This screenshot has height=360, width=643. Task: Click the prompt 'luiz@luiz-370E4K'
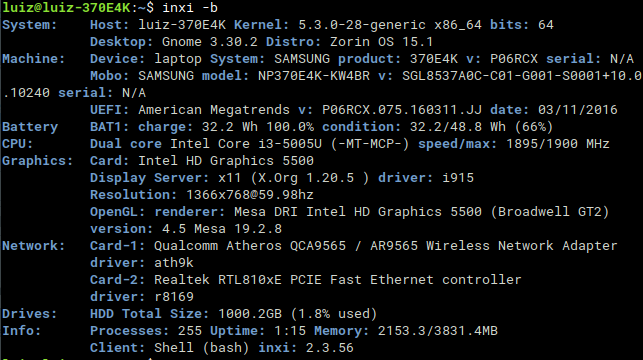click(66, 7)
